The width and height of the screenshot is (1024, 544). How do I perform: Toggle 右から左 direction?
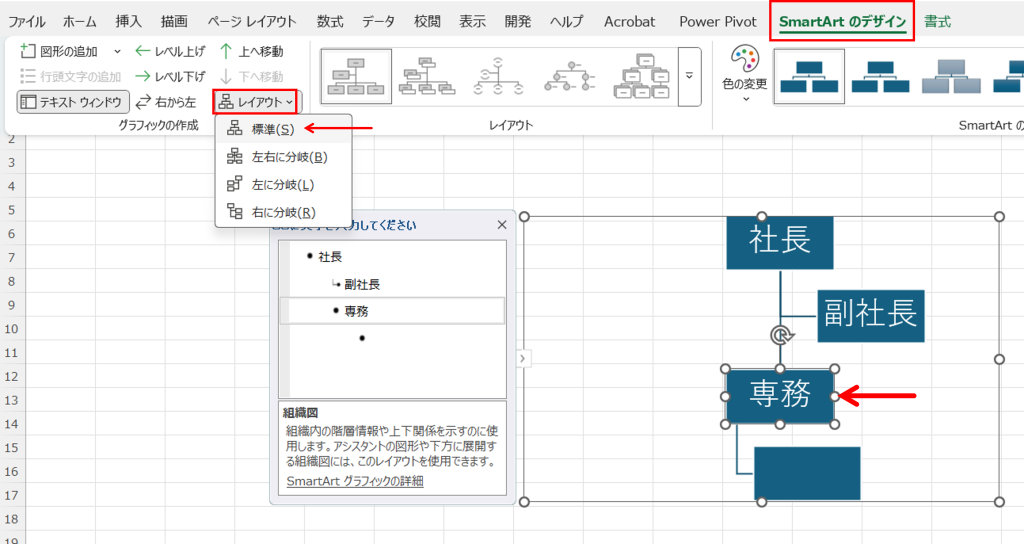[166, 101]
